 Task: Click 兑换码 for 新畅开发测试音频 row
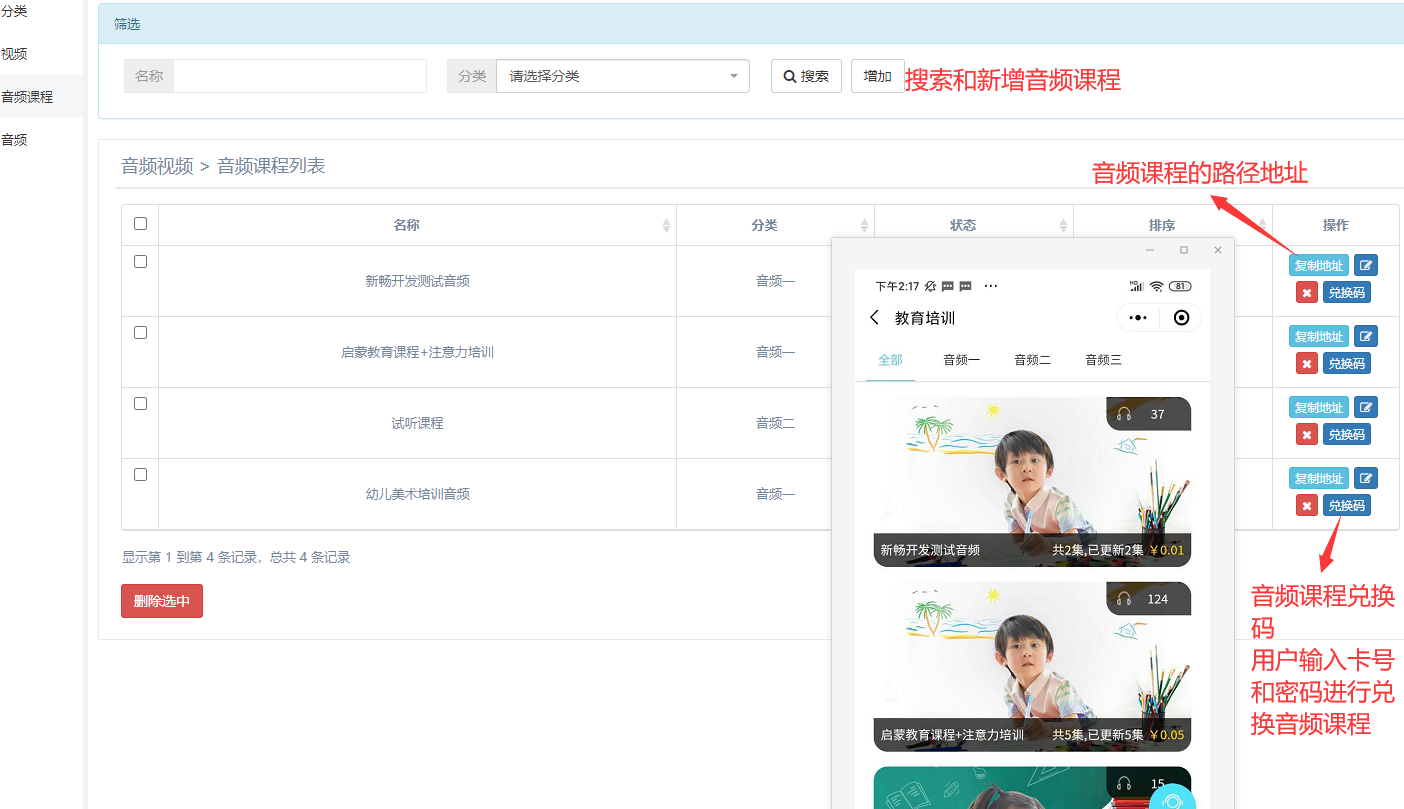(1347, 293)
